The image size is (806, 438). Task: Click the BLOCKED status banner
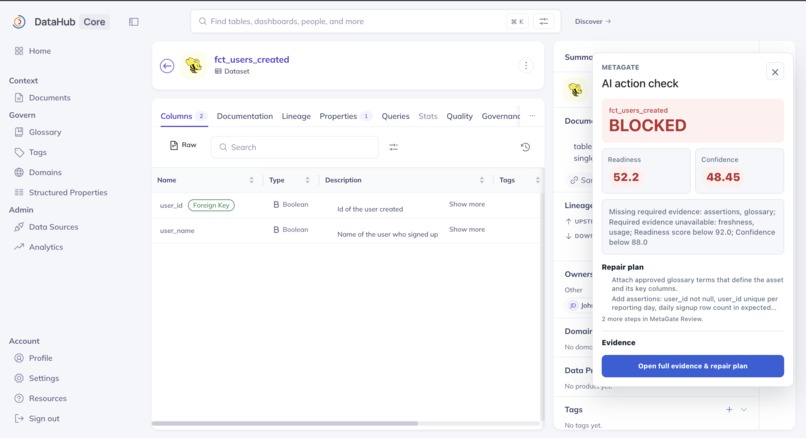(x=692, y=120)
